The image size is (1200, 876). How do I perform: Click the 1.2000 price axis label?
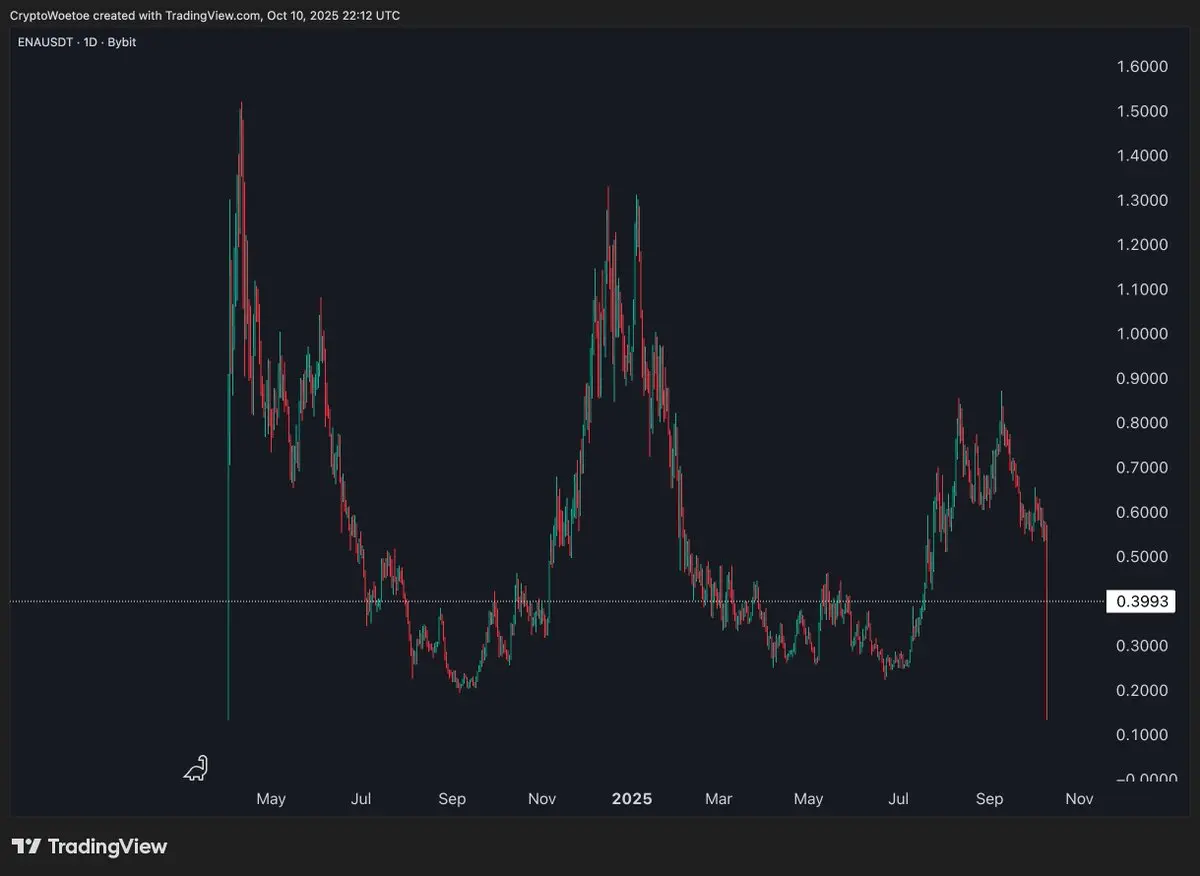(1142, 245)
